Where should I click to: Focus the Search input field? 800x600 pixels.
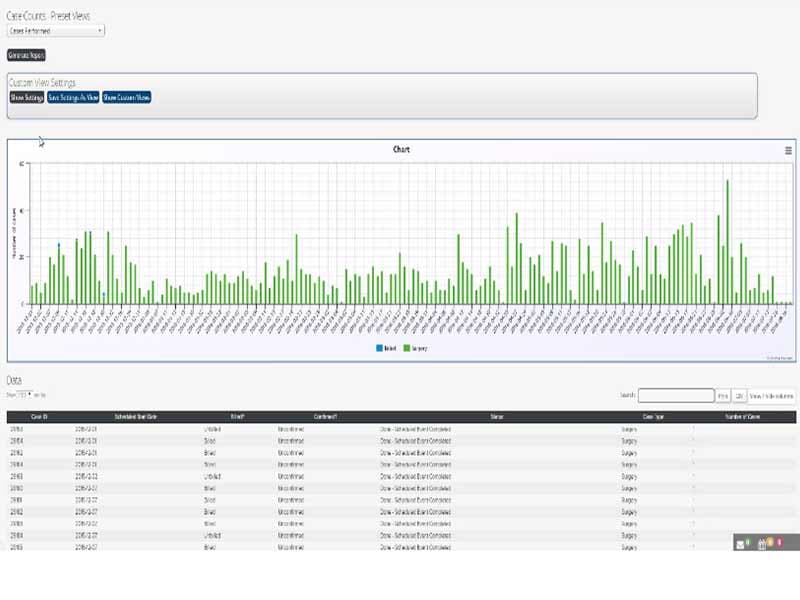pos(676,395)
